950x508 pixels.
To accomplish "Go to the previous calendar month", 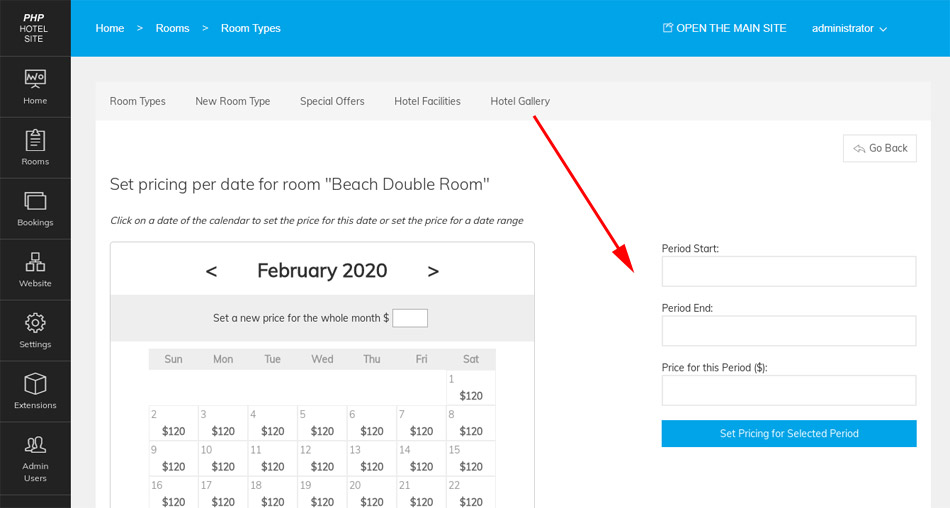I will (211, 271).
